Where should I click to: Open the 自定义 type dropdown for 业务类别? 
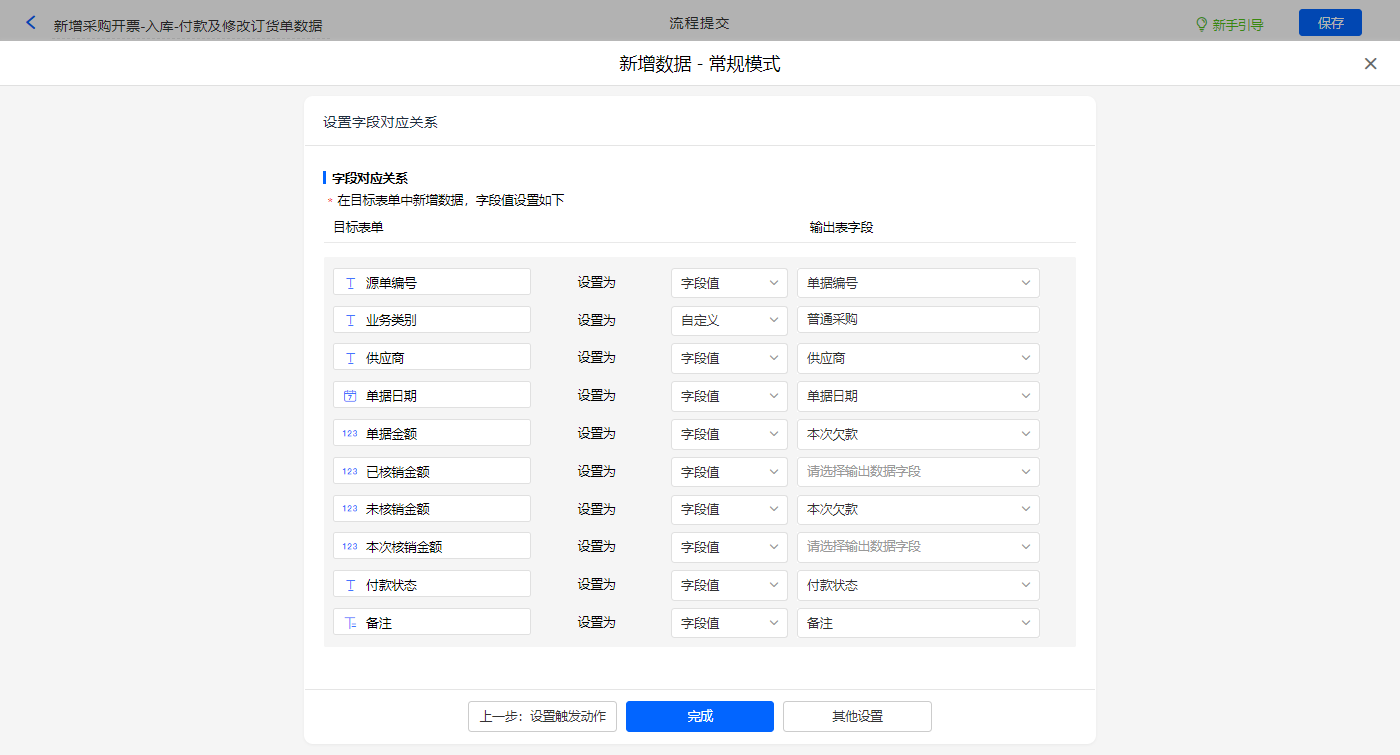[x=729, y=320]
